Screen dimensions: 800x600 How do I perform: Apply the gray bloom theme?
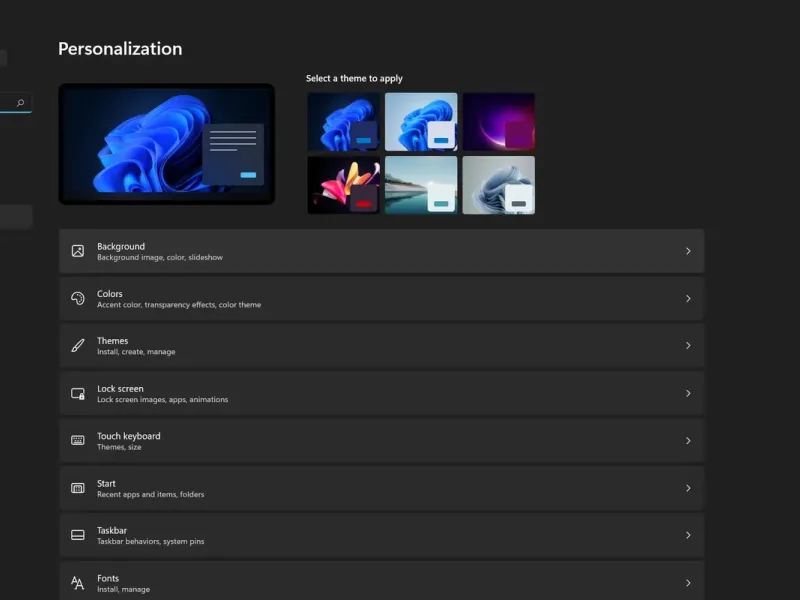[498, 185]
